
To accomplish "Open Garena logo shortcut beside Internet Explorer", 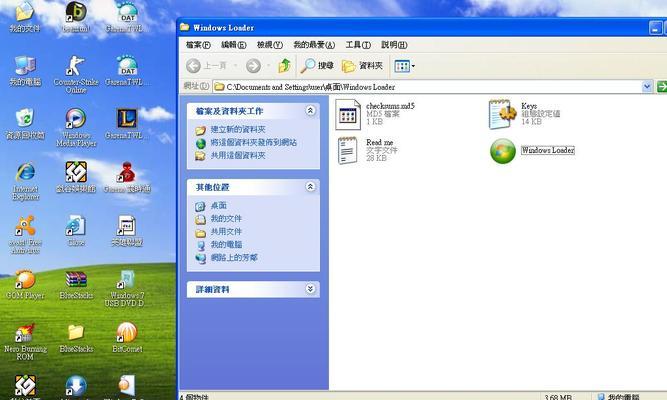I will [76, 177].
